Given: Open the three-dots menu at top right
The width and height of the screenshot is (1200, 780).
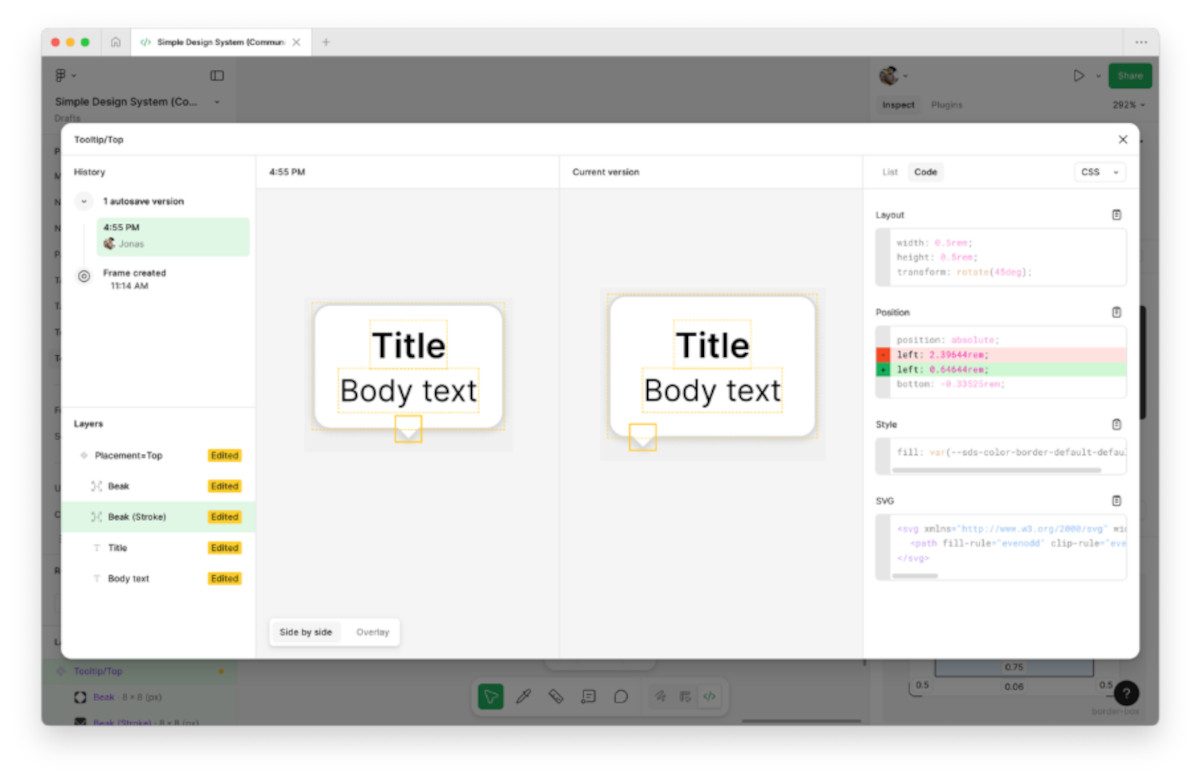Looking at the screenshot, I should pos(1141,42).
